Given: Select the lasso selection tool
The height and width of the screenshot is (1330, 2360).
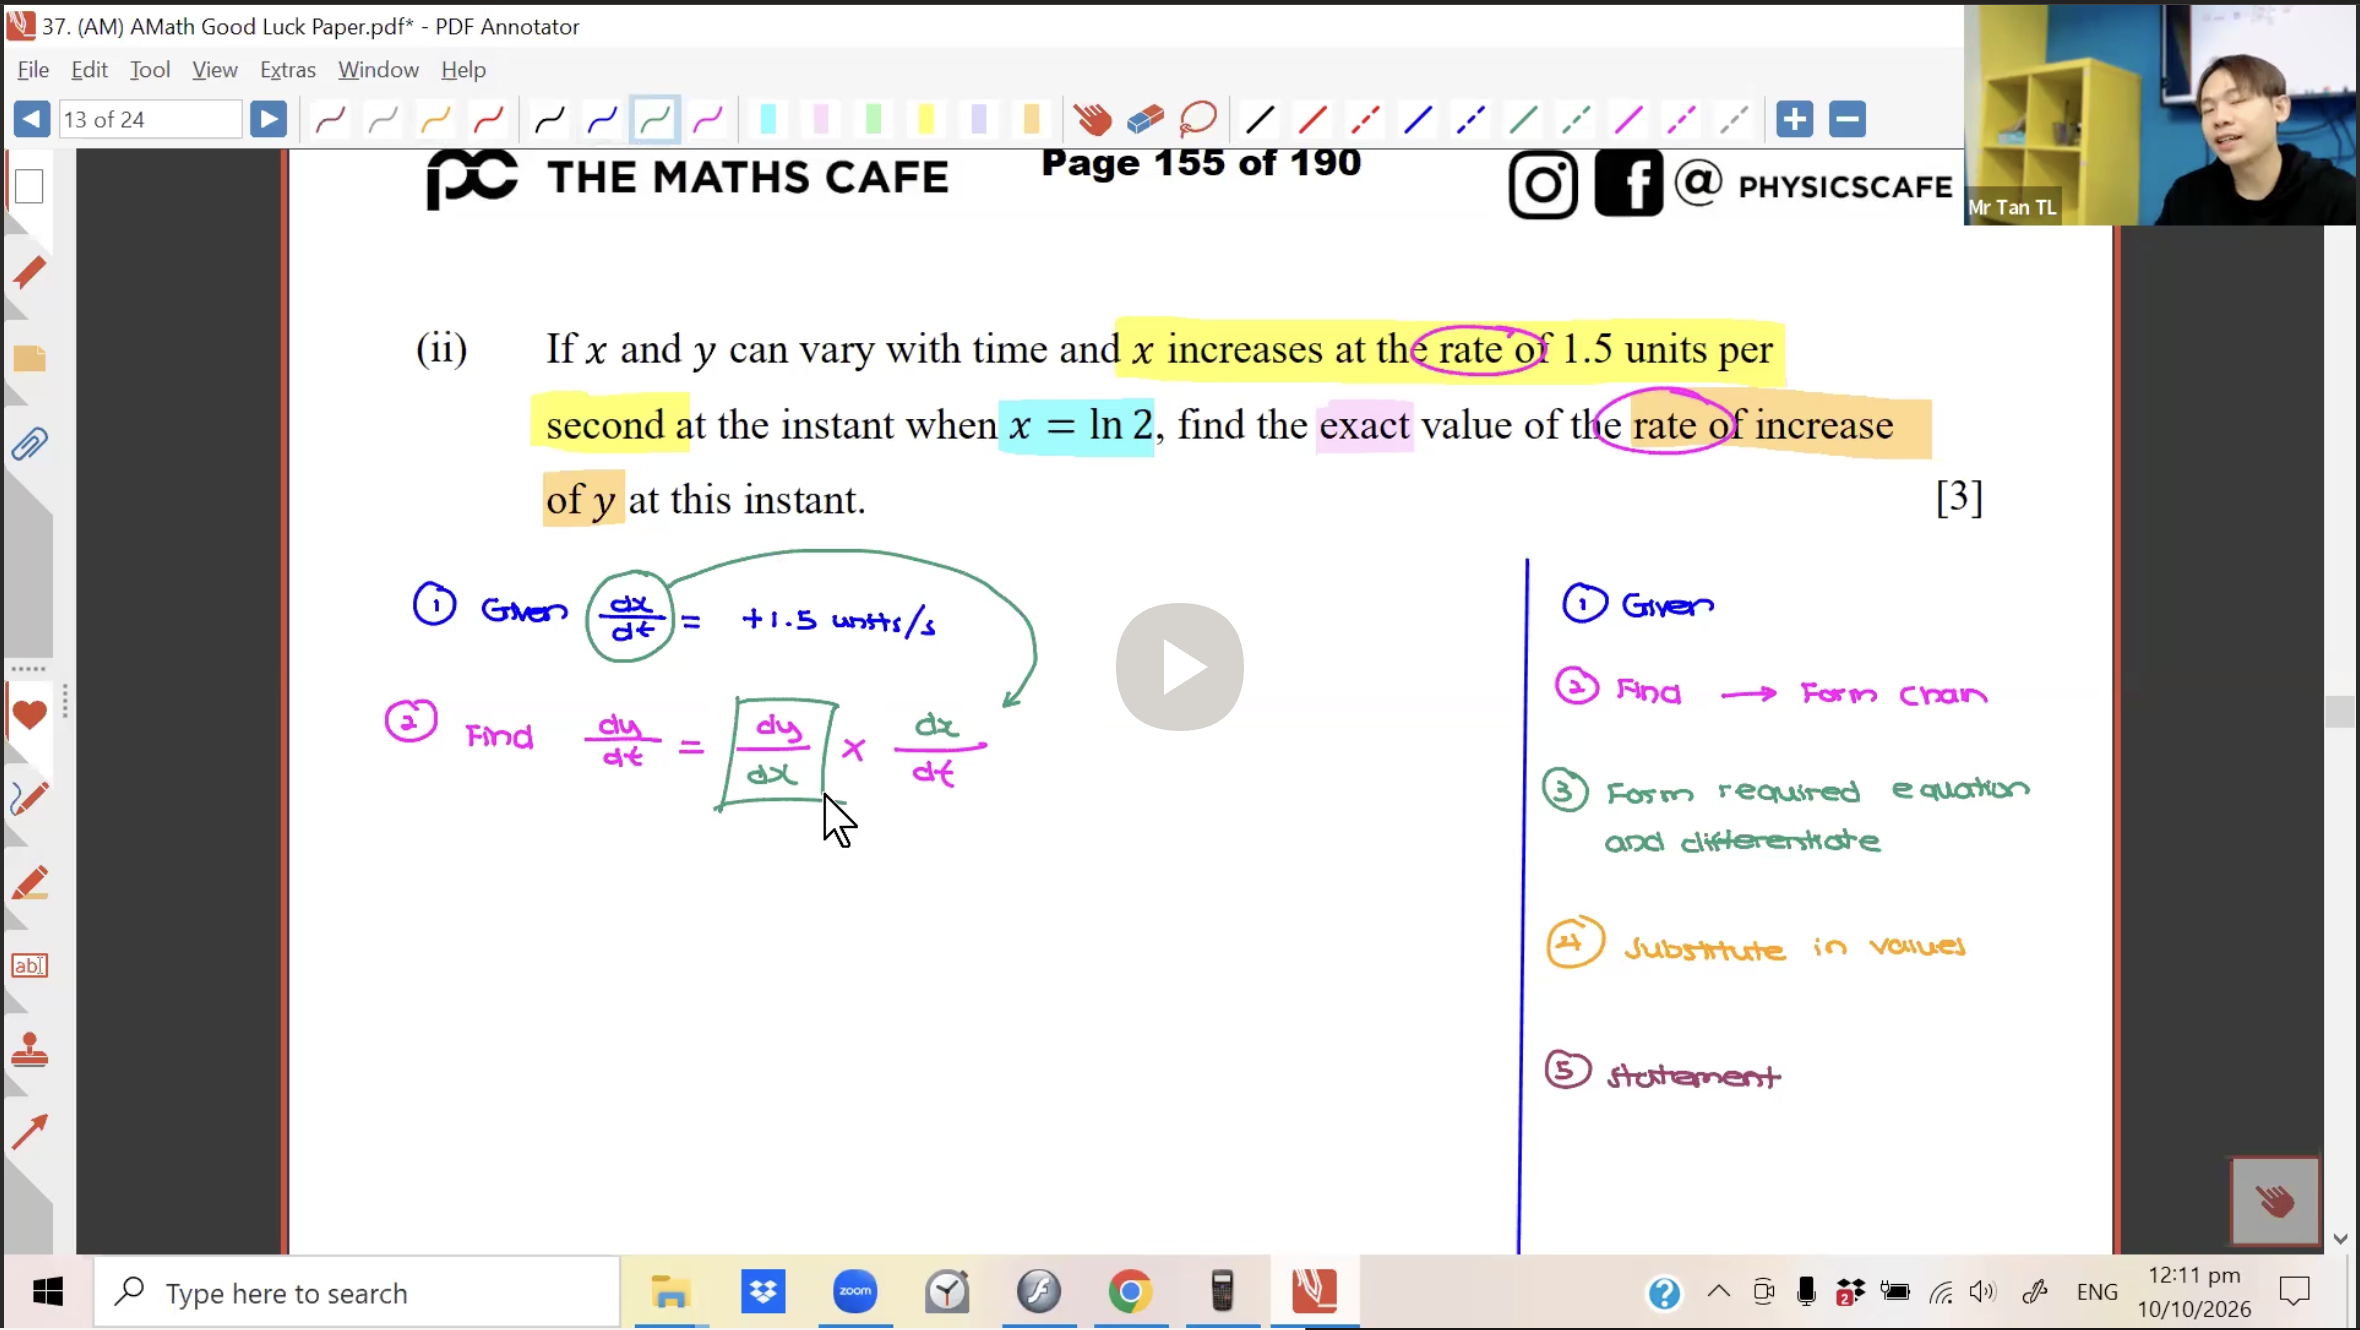Looking at the screenshot, I should pyautogui.click(x=1198, y=119).
